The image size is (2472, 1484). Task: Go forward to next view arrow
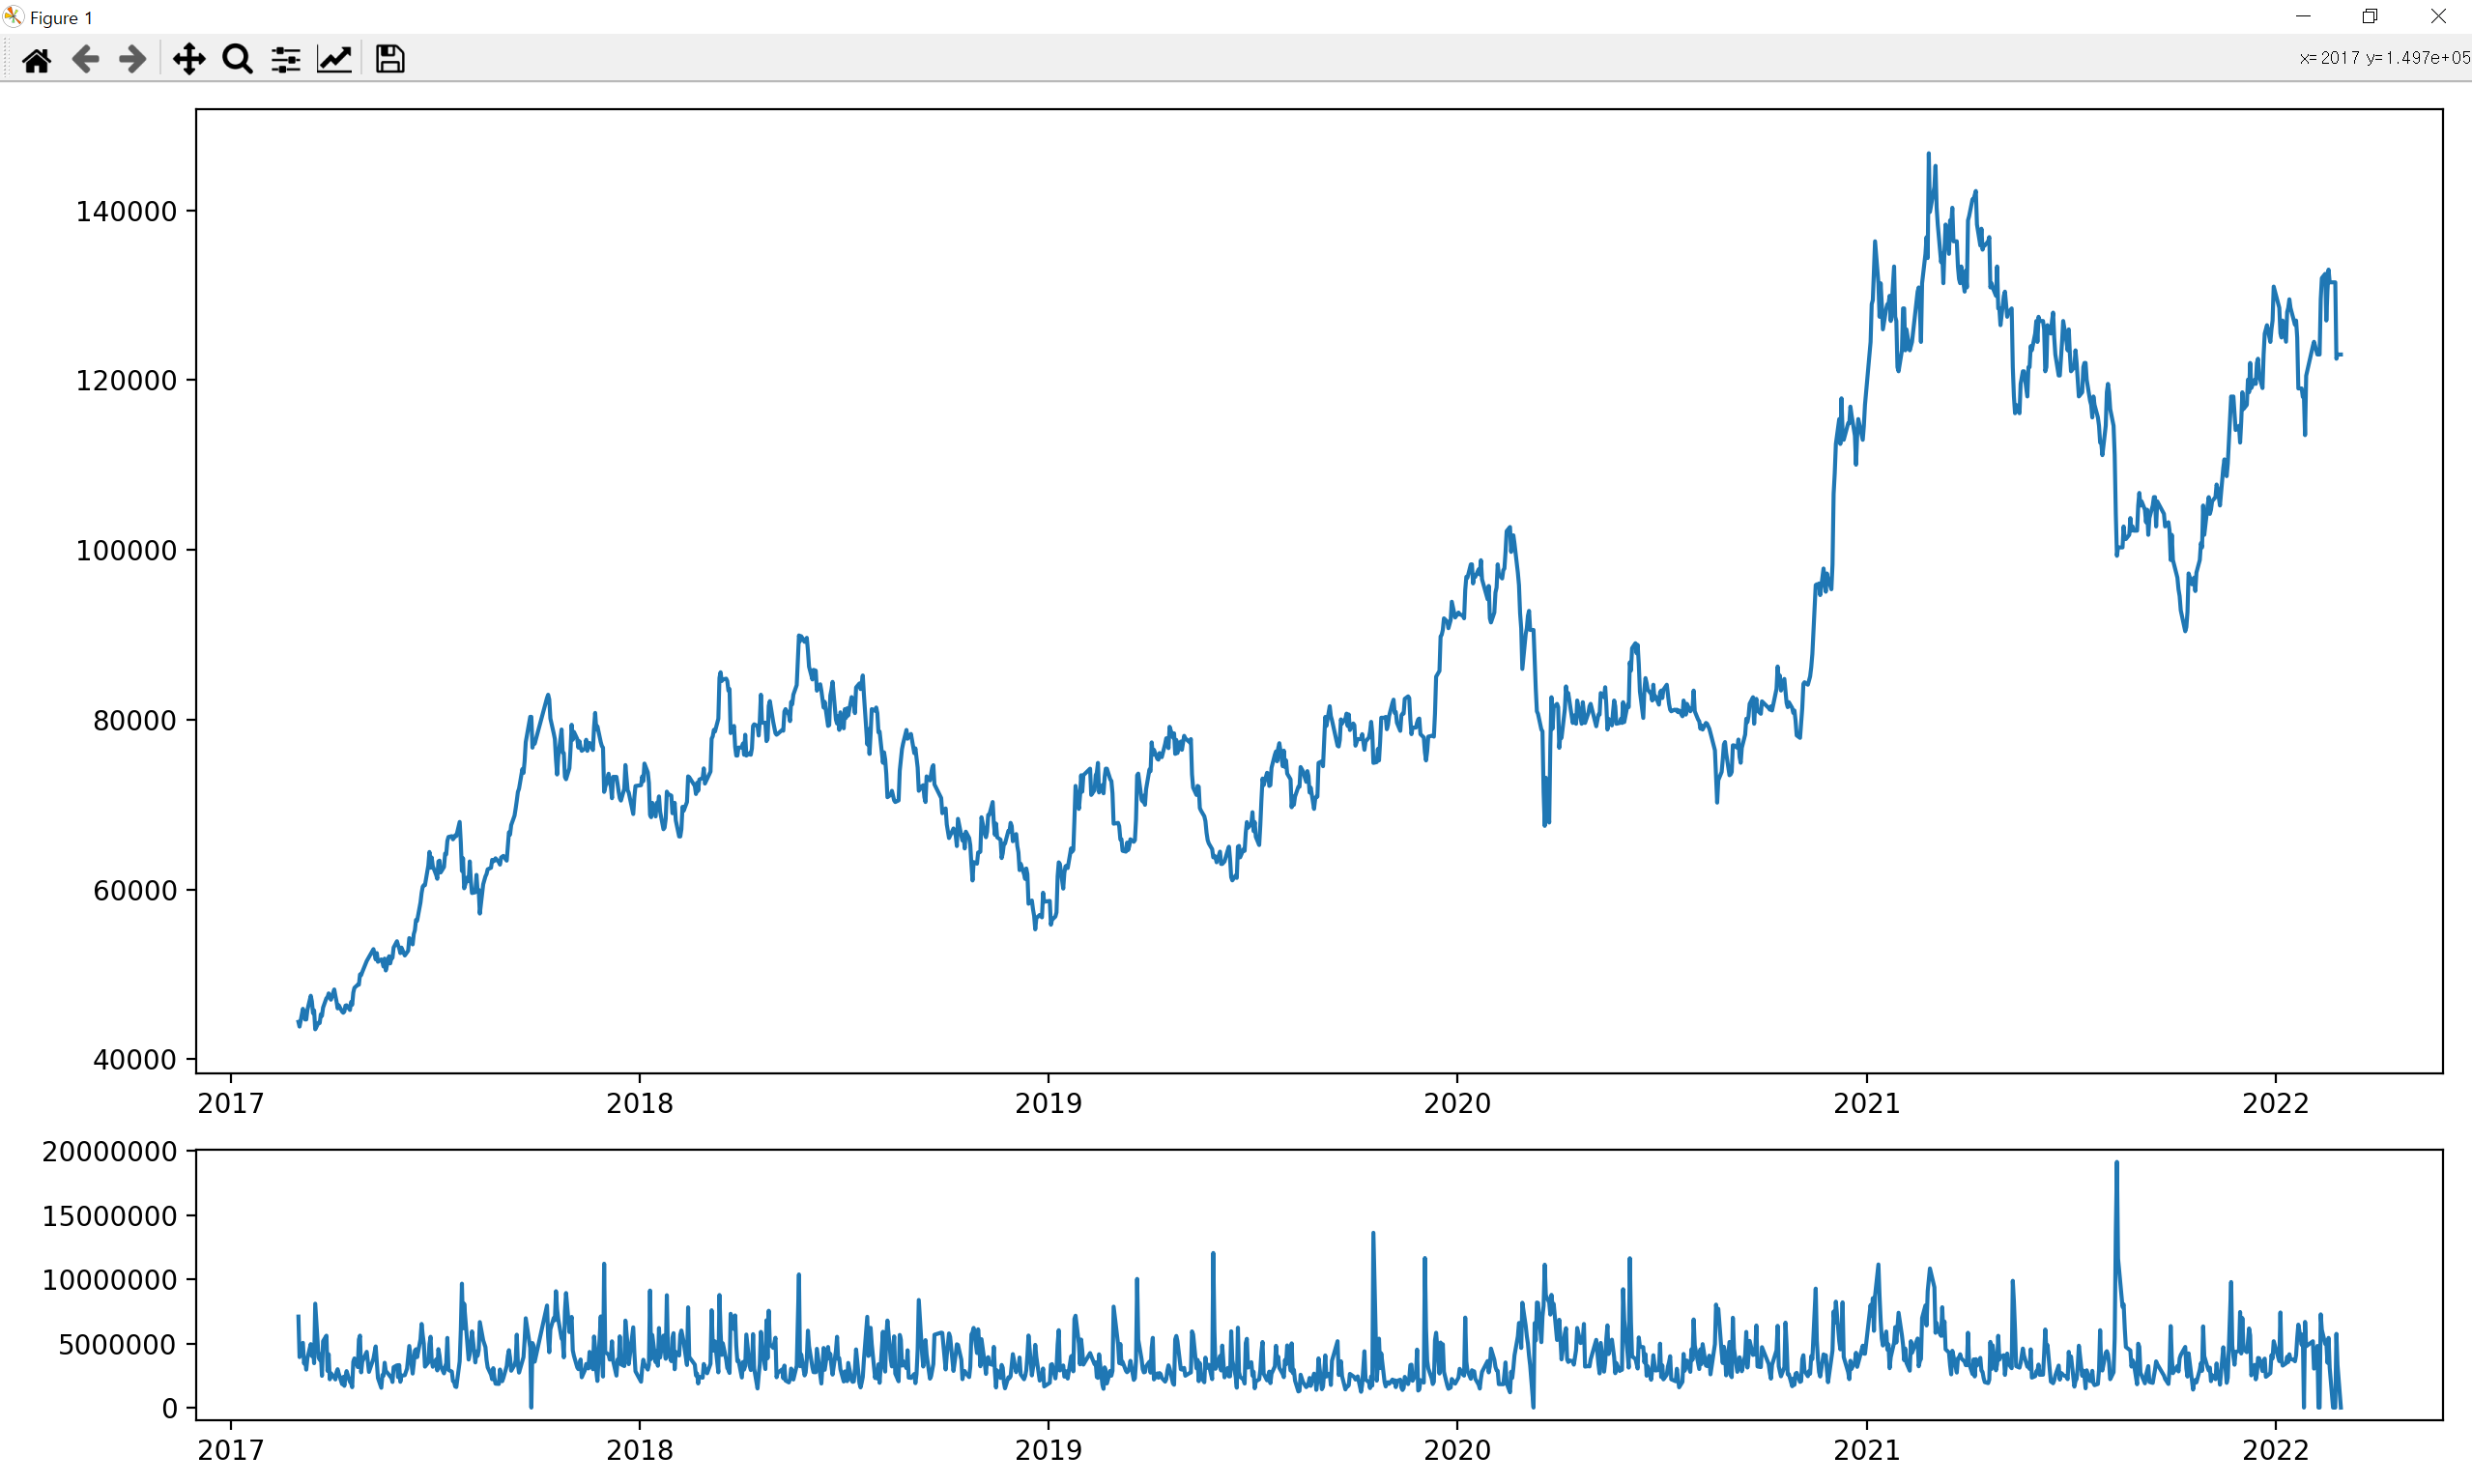pyautogui.click(x=132, y=60)
